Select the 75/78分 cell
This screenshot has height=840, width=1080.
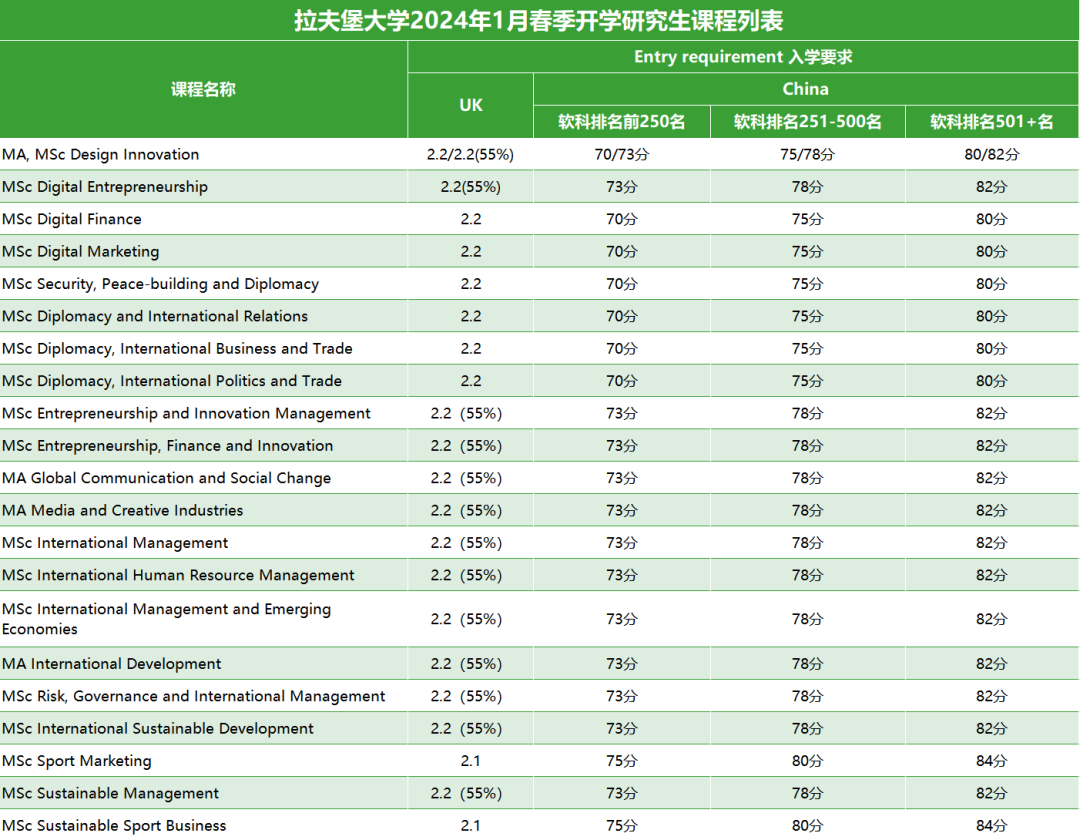(807, 154)
